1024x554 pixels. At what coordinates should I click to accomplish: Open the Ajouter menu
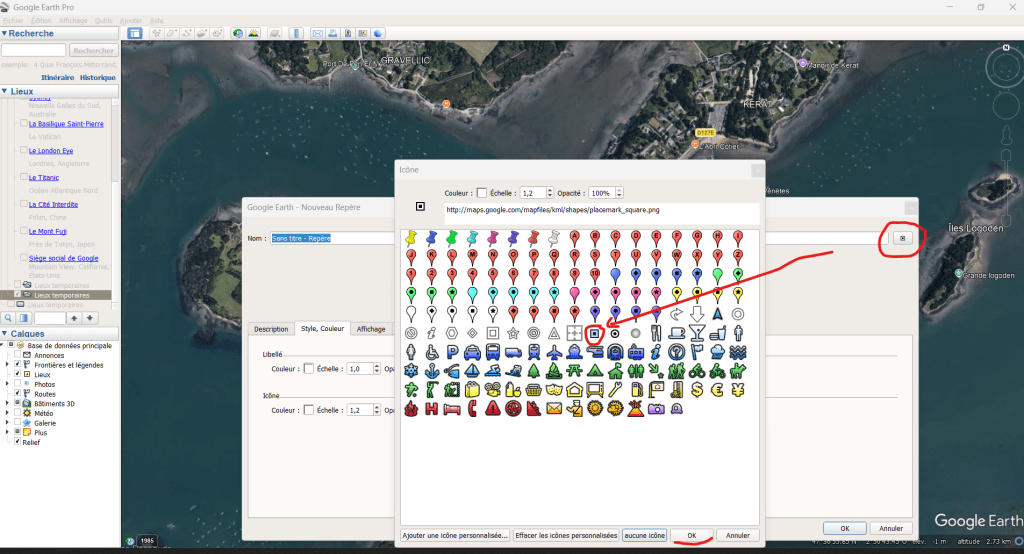pyautogui.click(x=131, y=21)
